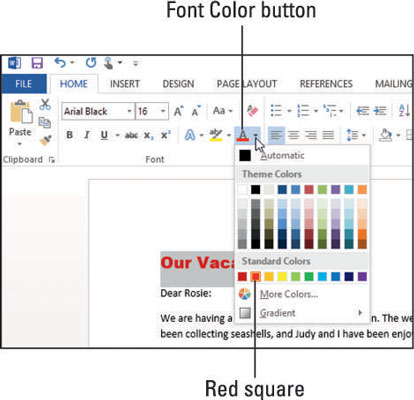Click the Undo arrow icon
Screen dimensions: 414x400
tap(60, 62)
